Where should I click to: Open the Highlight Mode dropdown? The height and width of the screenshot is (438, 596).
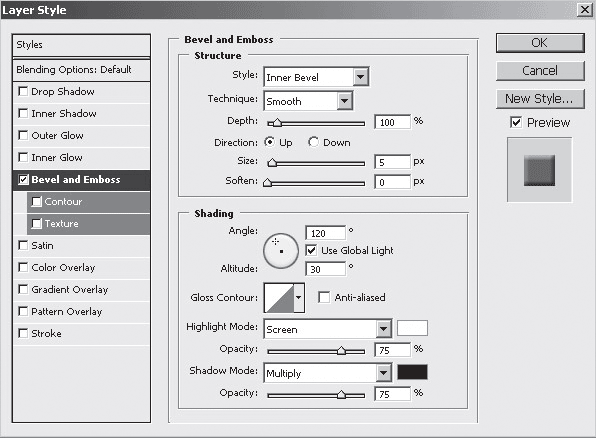(x=328, y=329)
